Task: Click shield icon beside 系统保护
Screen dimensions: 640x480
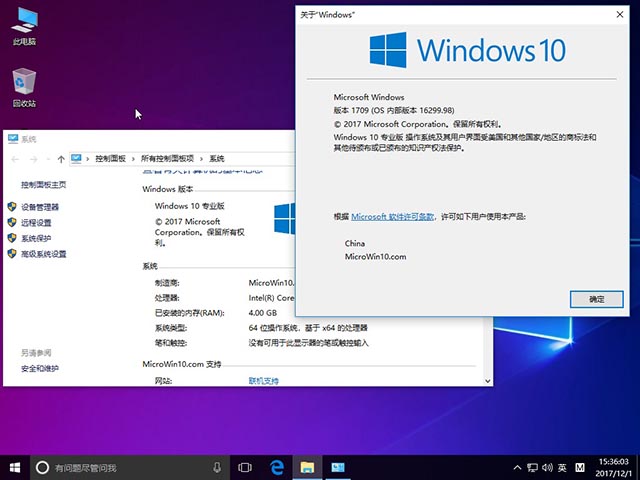Action: tap(12, 238)
